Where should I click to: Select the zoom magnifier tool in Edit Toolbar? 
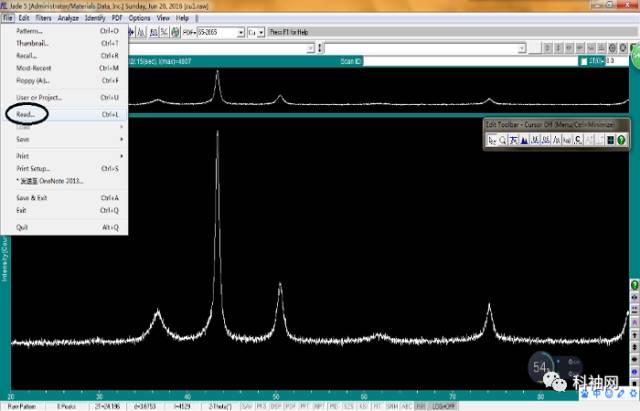(502, 140)
